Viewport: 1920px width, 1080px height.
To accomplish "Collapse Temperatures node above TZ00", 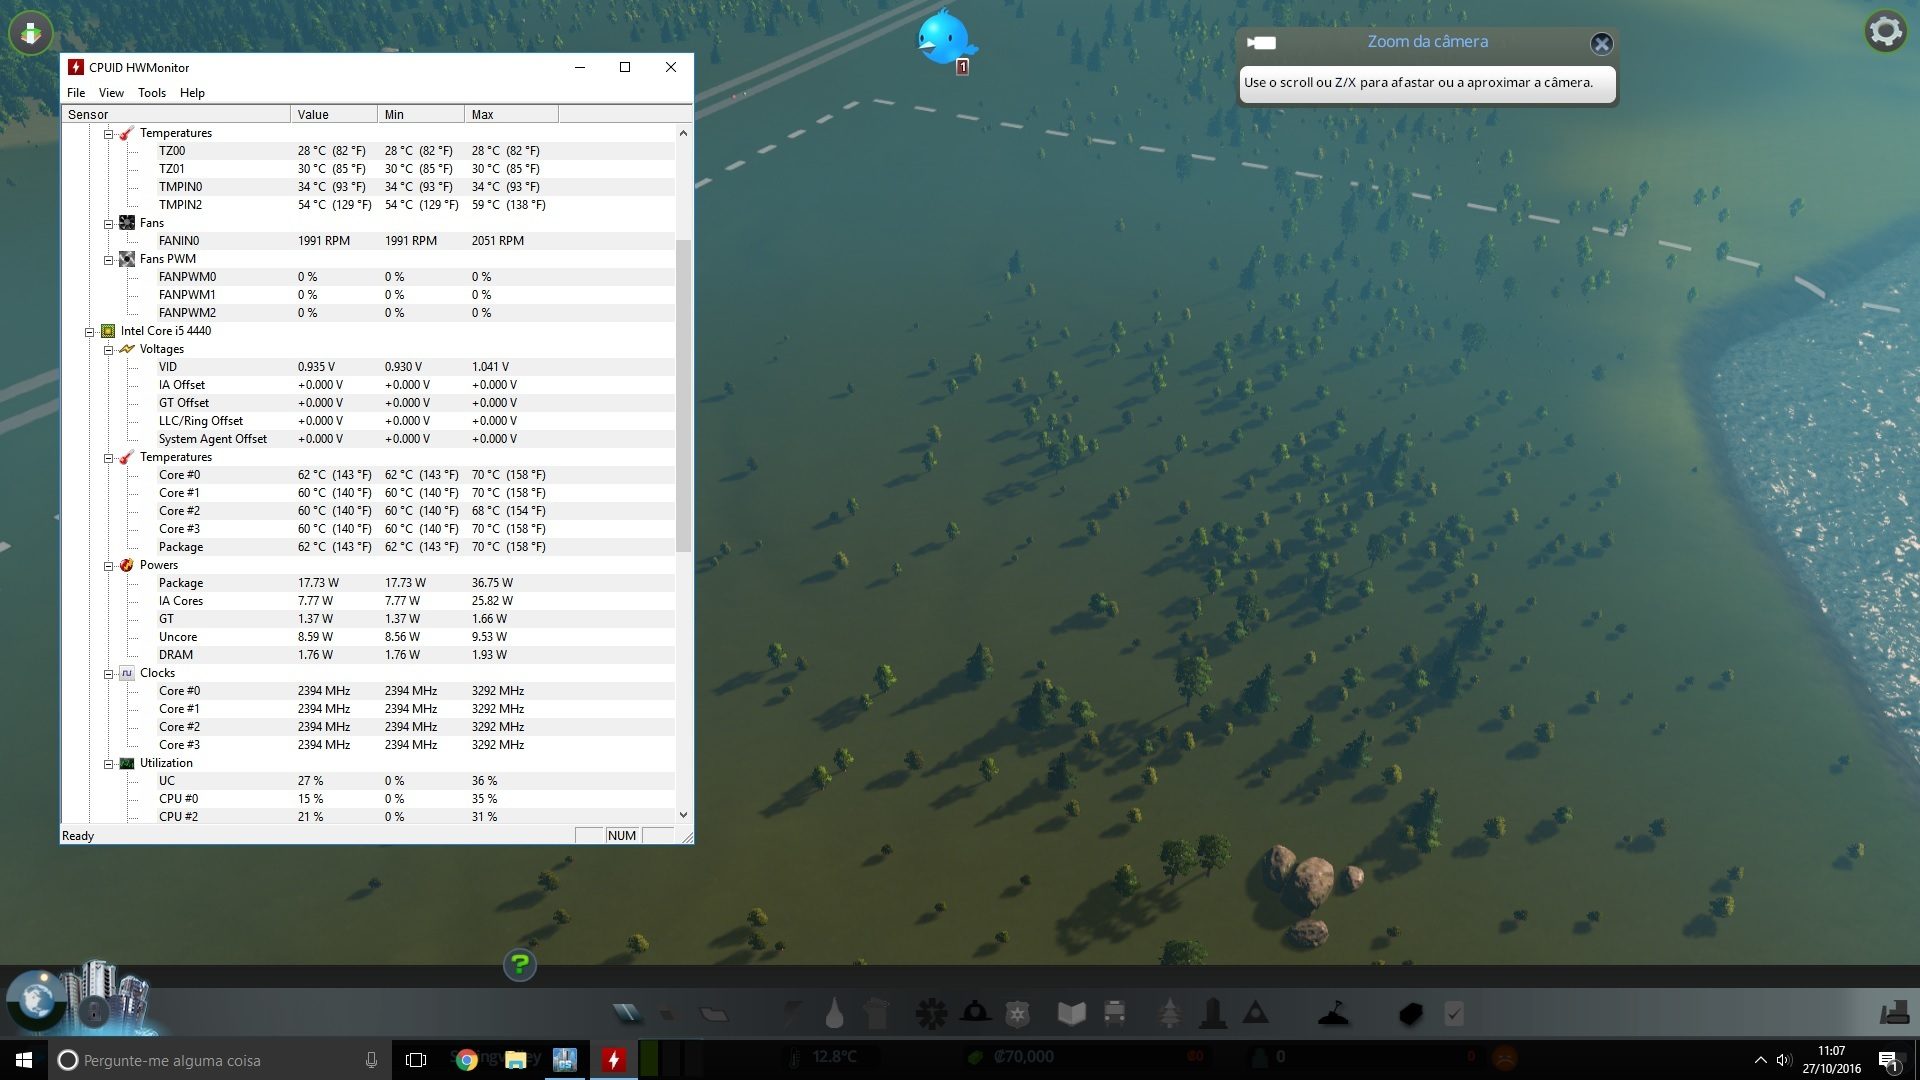I will click(108, 133).
